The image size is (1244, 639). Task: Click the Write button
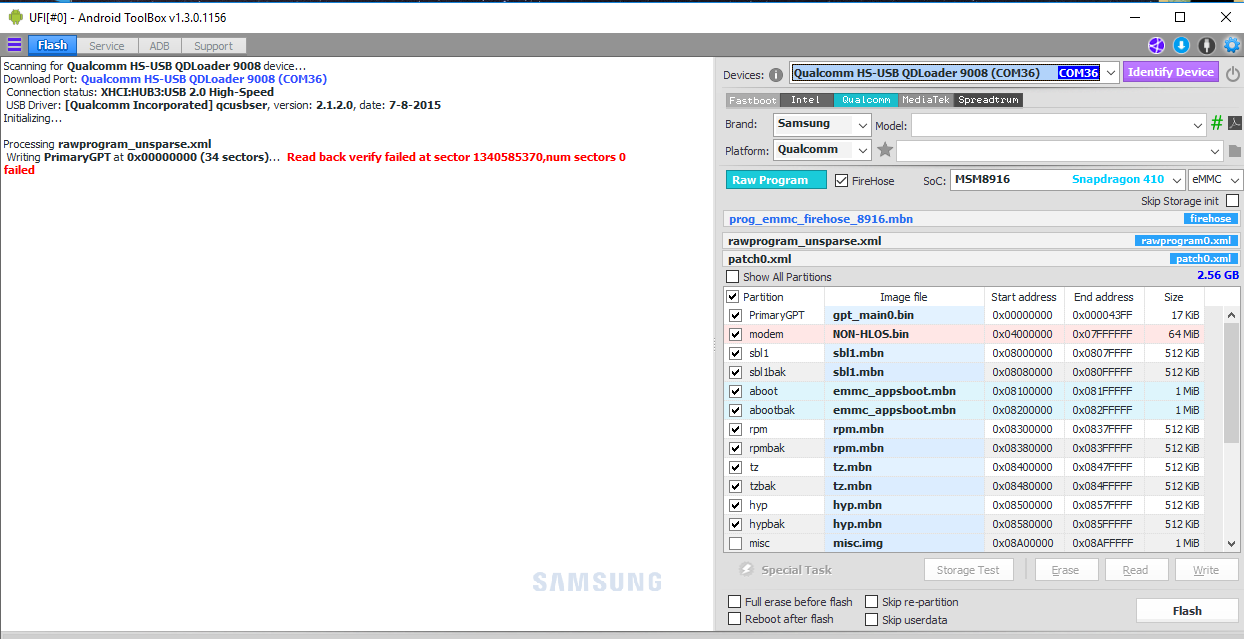(1206, 570)
